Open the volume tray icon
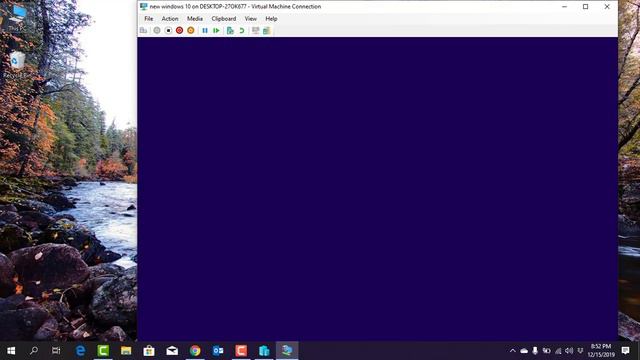This screenshot has height=360, width=640. [569, 351]
